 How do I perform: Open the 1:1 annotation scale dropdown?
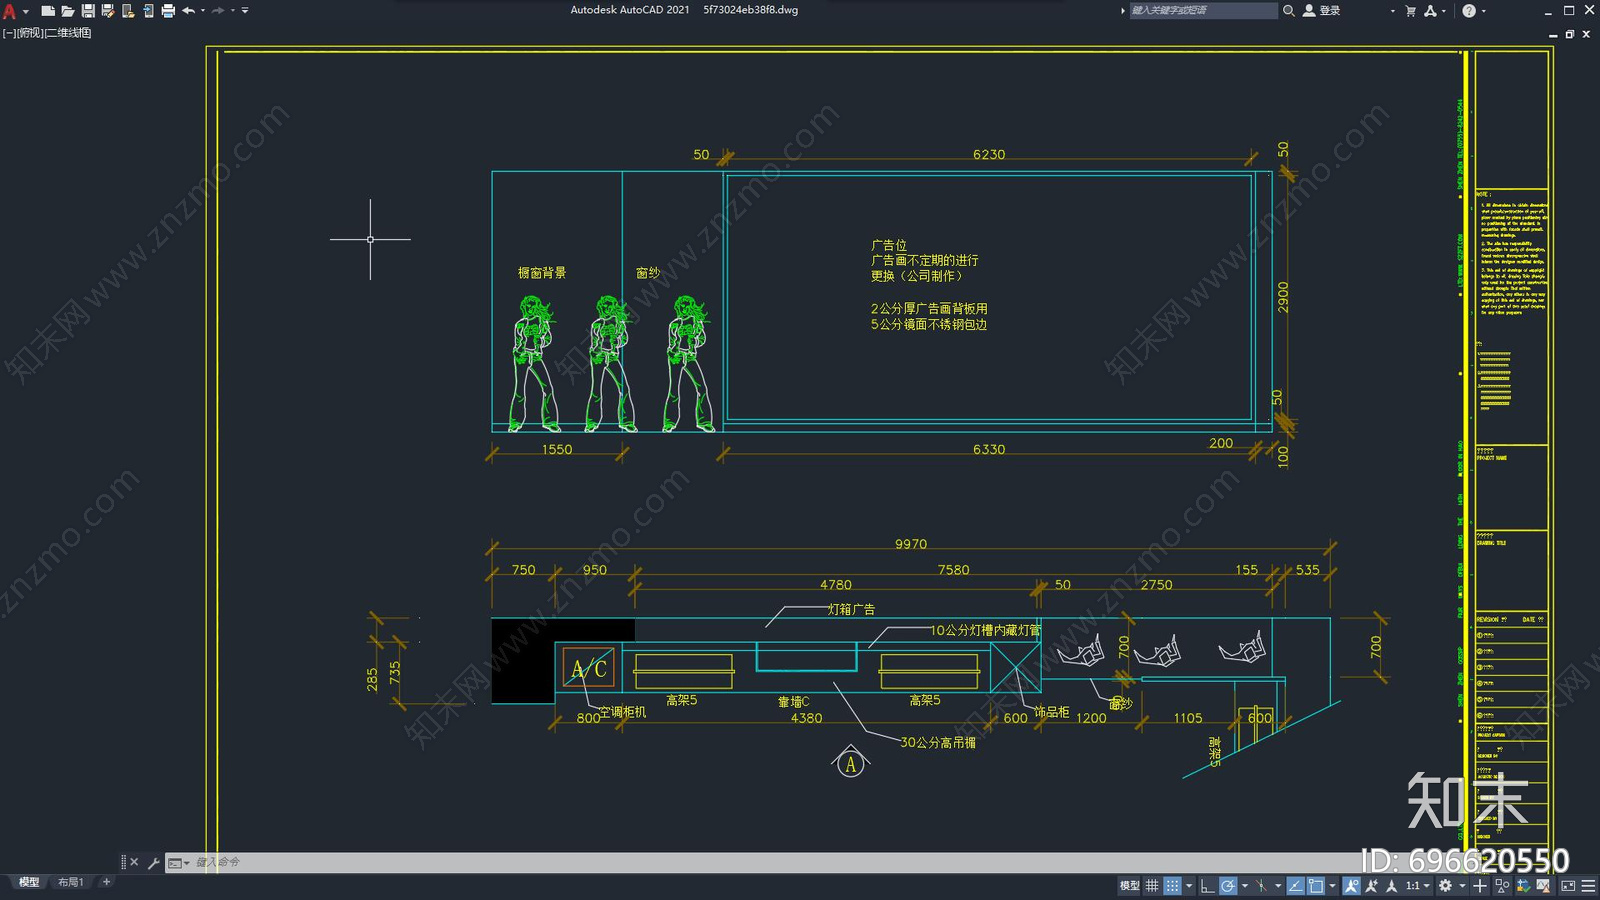[1418, 886]
